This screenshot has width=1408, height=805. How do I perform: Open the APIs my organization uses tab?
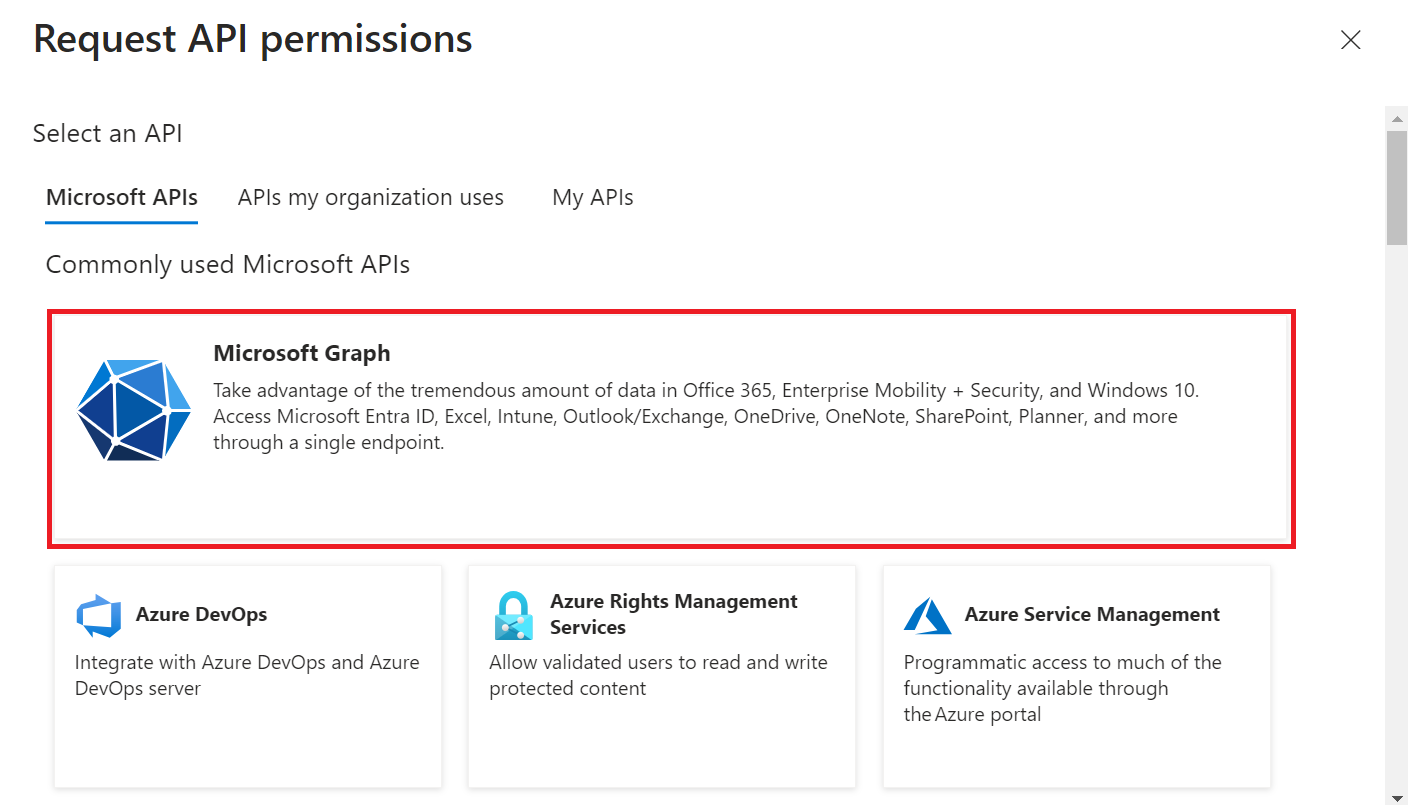pyautogui.click(x=370, y=198)
